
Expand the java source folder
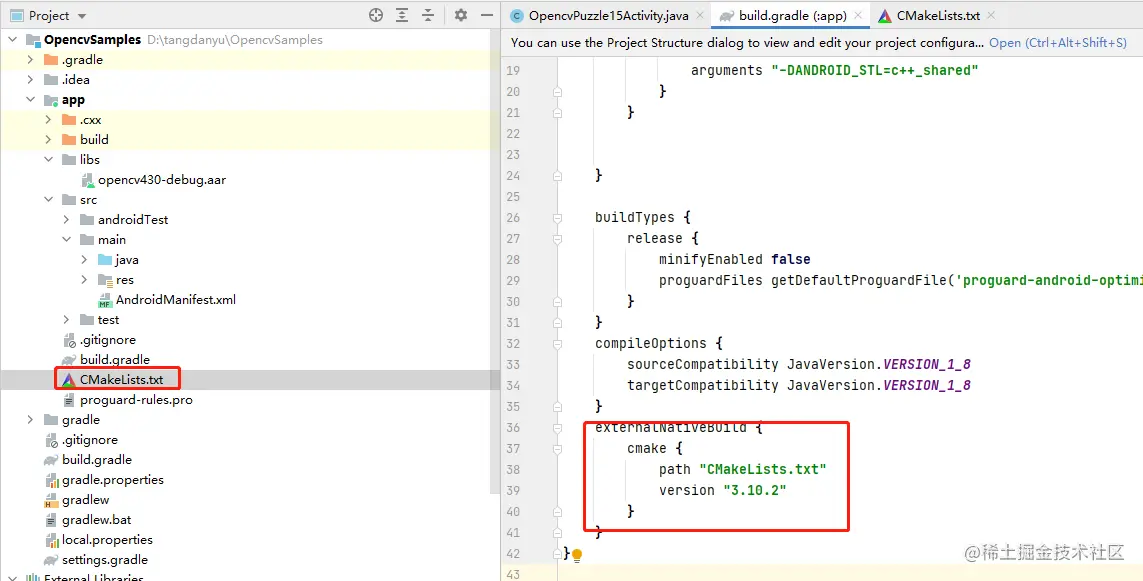pyautogui.click(x=85, y=260)
